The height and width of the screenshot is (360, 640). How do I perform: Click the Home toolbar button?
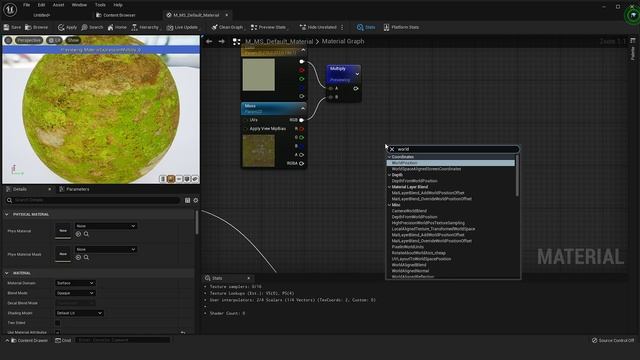[117, 27]
